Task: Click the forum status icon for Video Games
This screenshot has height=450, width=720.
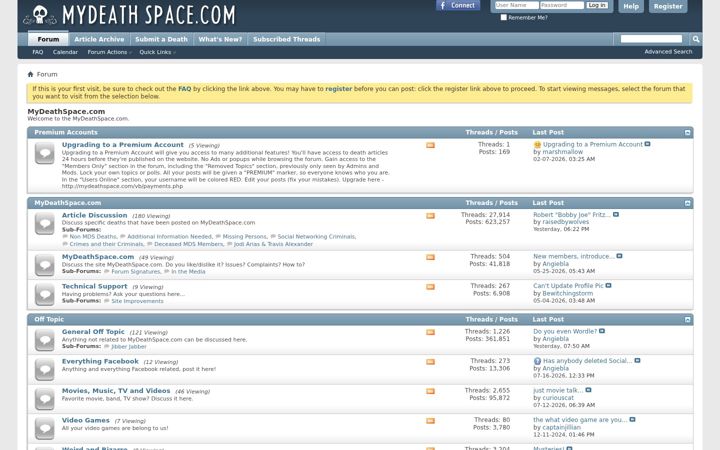Action: [x=45, y=428]
